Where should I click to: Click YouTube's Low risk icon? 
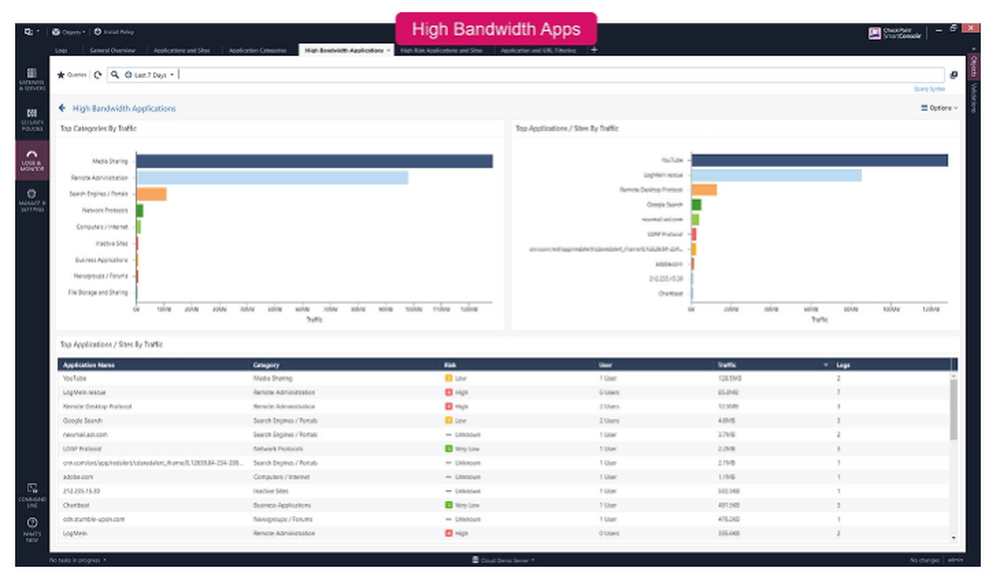click(448, 378)
